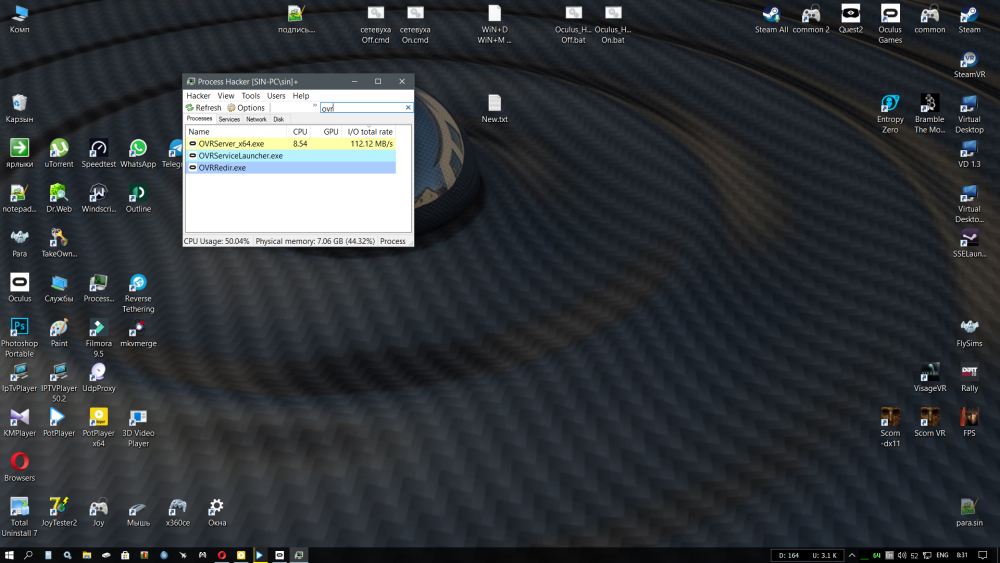The height and width of the screenshot is (563, 1000).
Task: Select the New.txt file on desktop
Action: coord(494,108)
